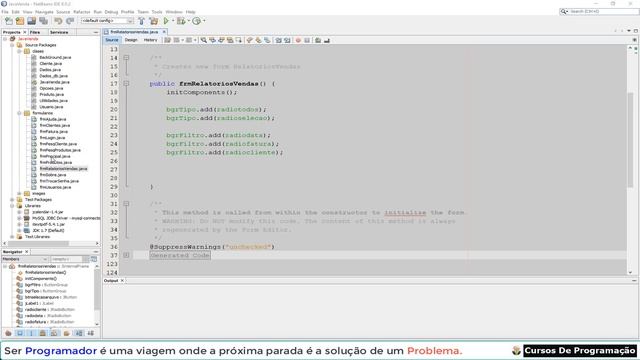Click the first editor toolbar icon after History

click(167, 40)
